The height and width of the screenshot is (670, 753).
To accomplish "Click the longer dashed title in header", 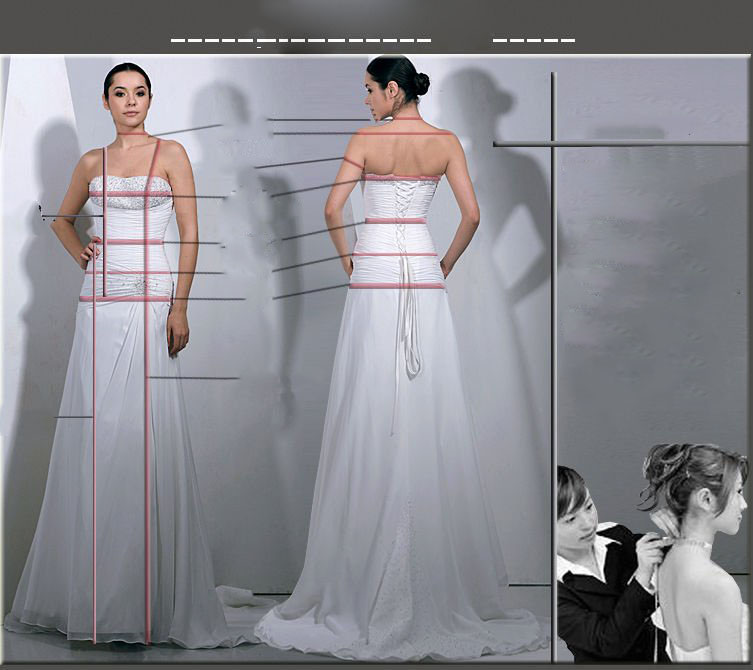I will [300, 41].
